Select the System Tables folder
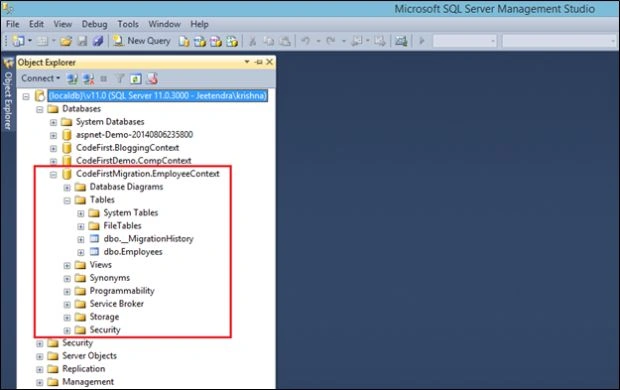The width and height of the screenshot is (620, 390). pos(130,213)
